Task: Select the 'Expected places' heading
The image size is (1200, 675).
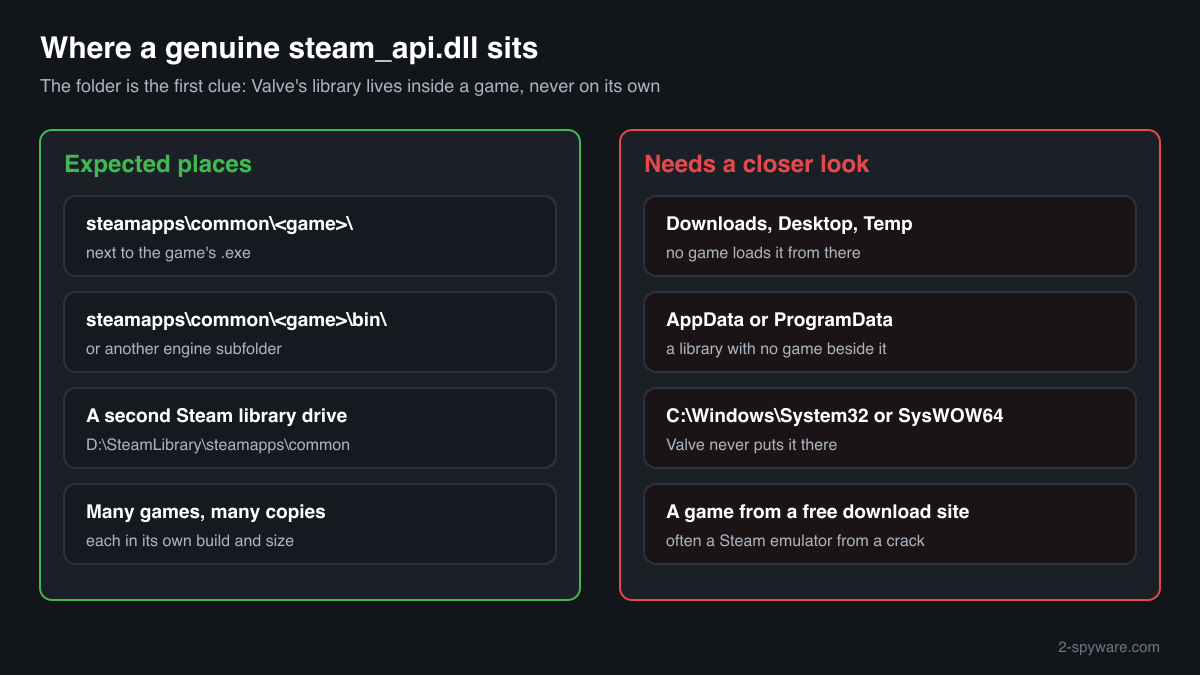Action: 158,164
